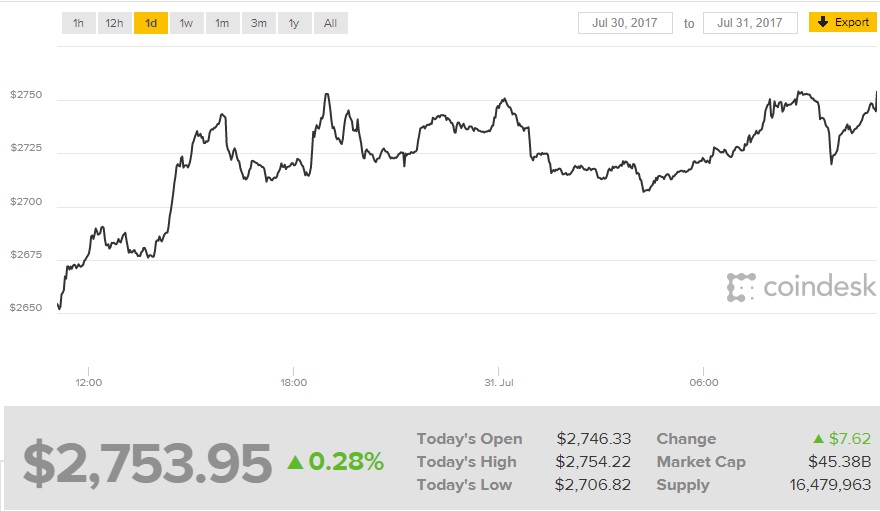Click the 31. Jul axis marker
This screenshot has height=511, width=880.
point(498,382)
